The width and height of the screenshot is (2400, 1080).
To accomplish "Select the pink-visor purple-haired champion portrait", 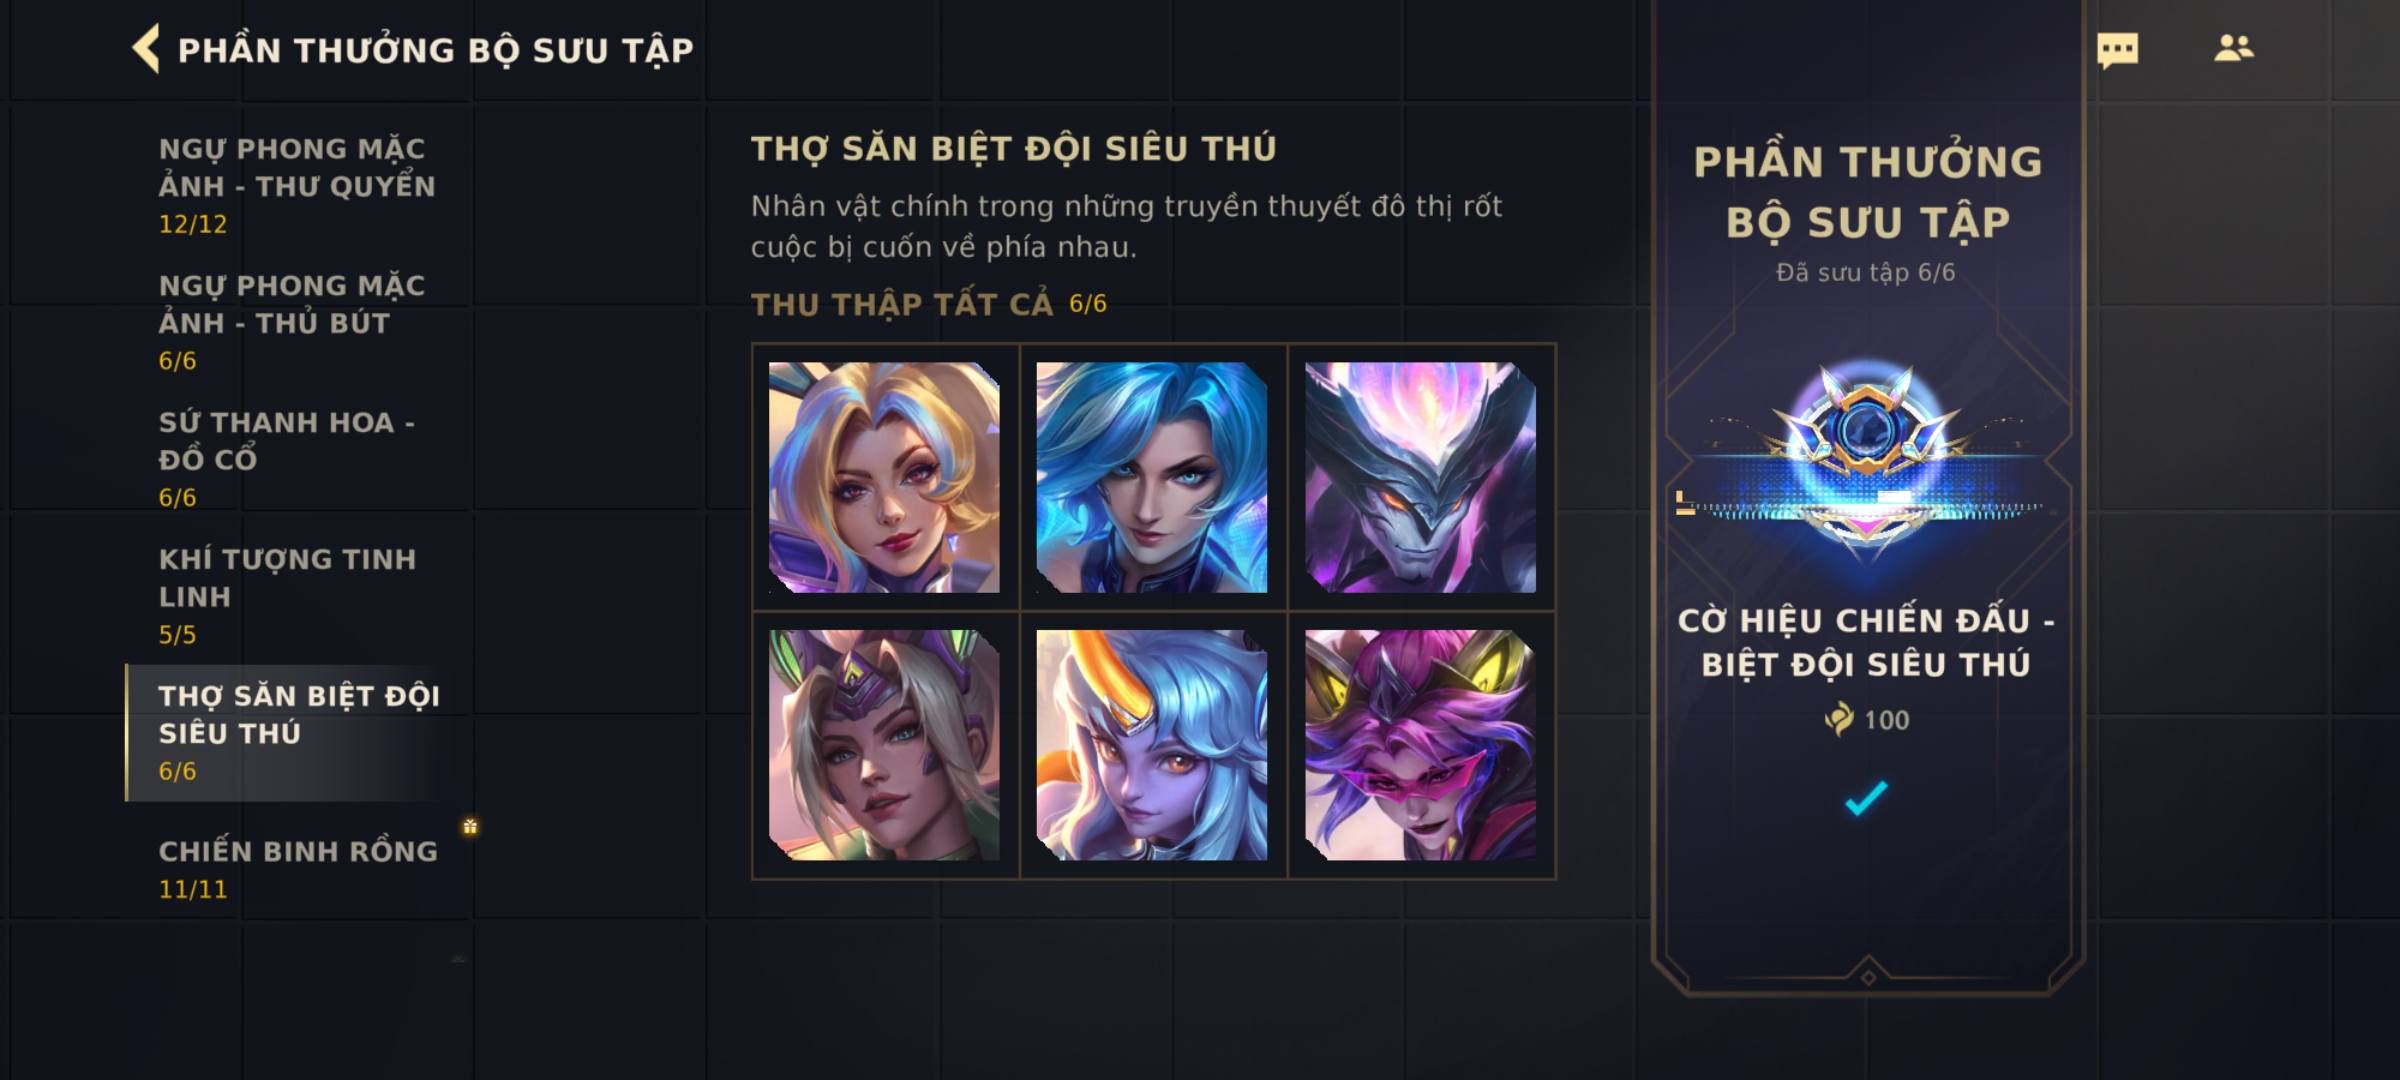I will pos(1420,745).
